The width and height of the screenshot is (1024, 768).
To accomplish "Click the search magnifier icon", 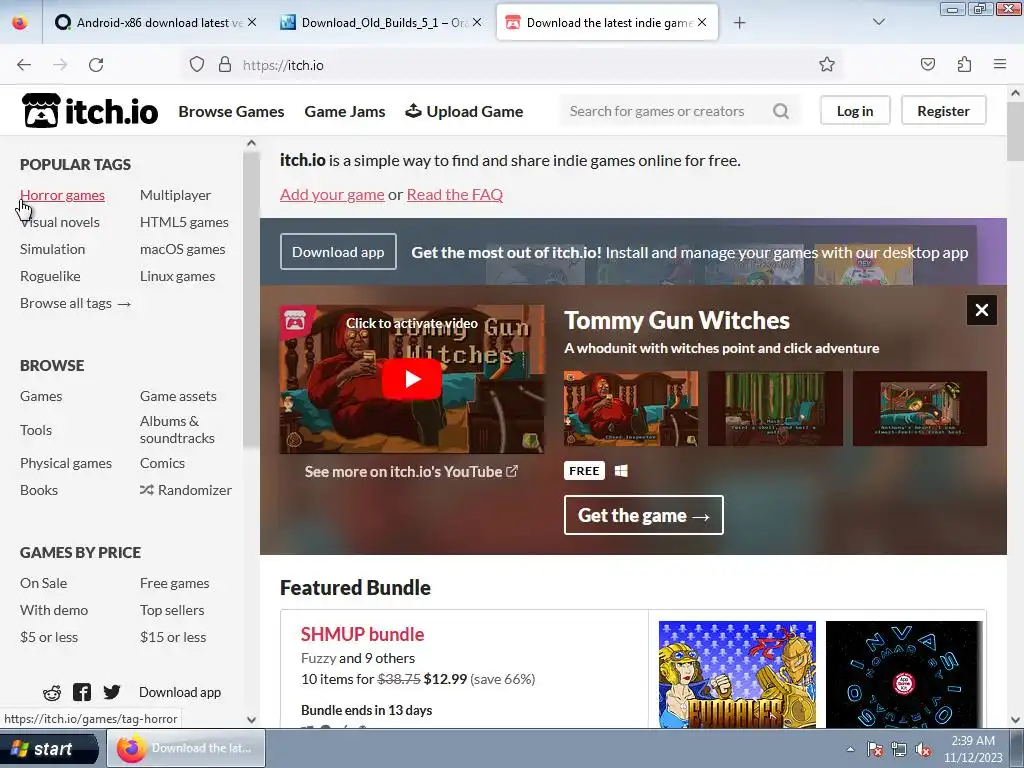I will coord(780,111).
